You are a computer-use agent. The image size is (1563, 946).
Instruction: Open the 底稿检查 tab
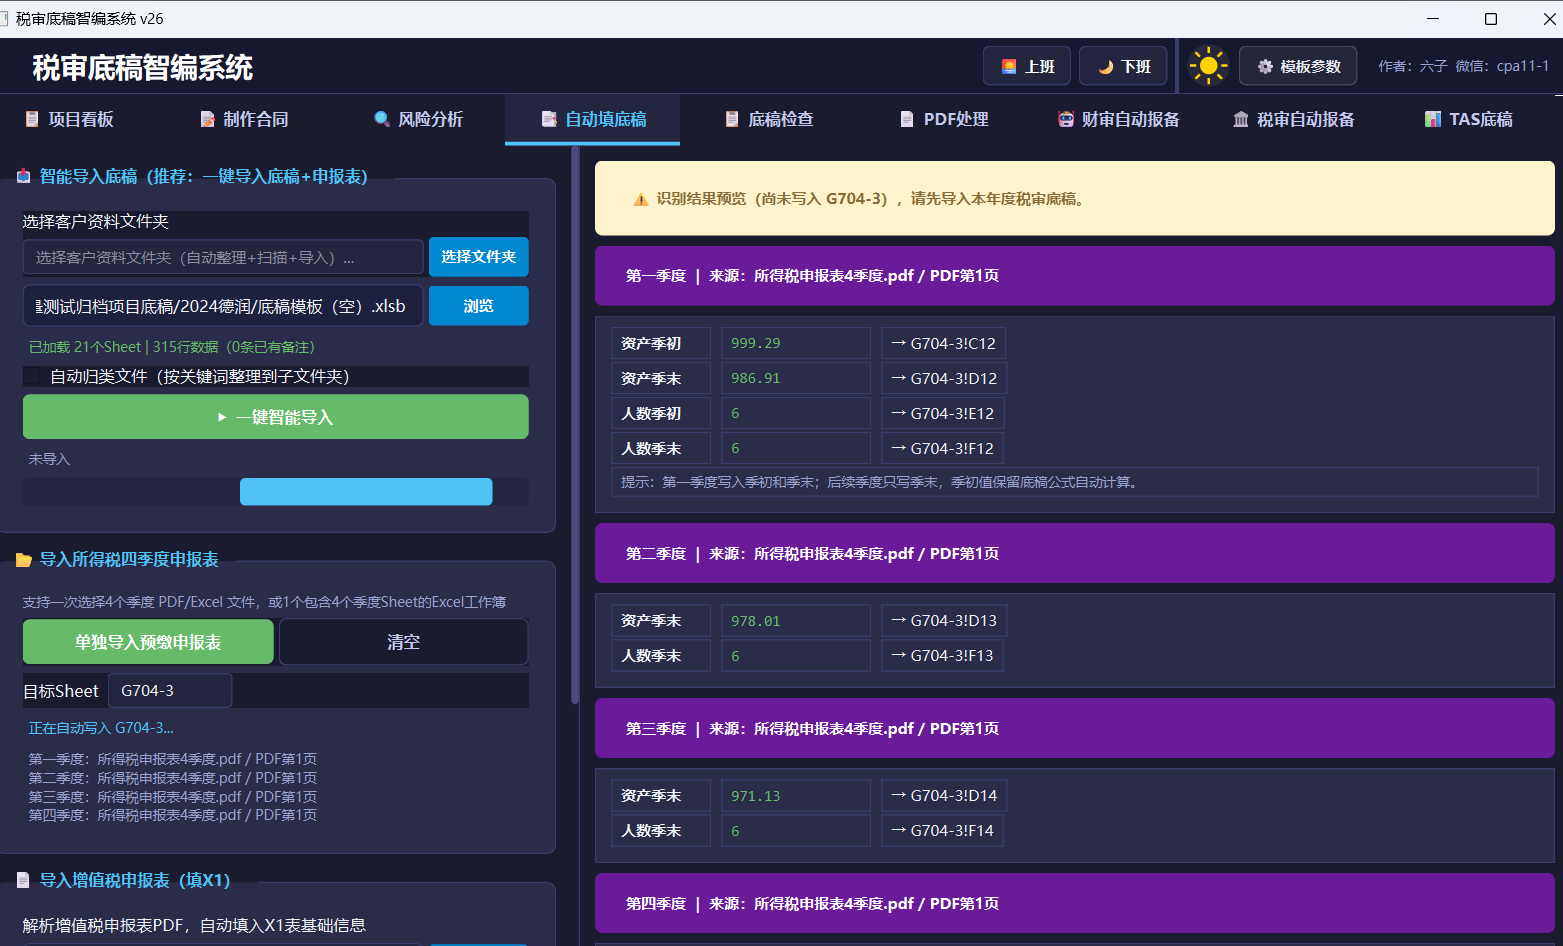point(768,119)
